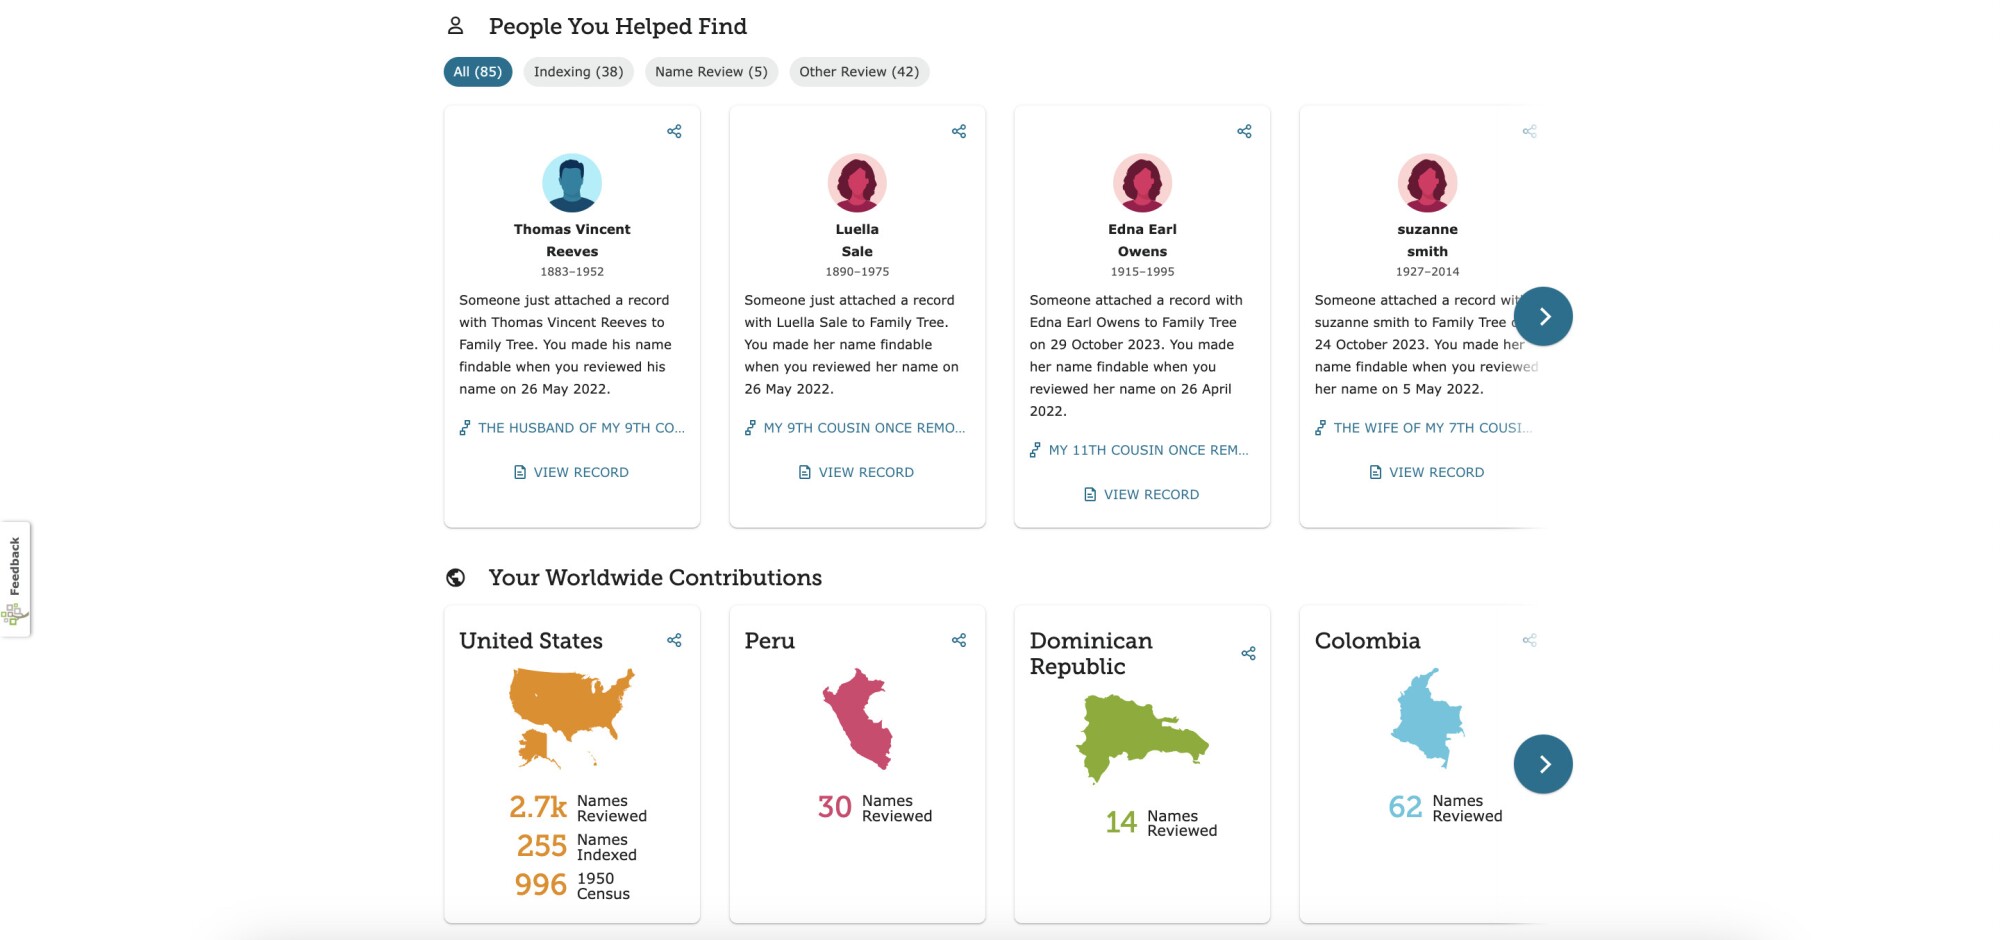Click the document icon next to Edna's View Record
The height and width of the screenshot is (940, 2000).
tap(1090, 494)
